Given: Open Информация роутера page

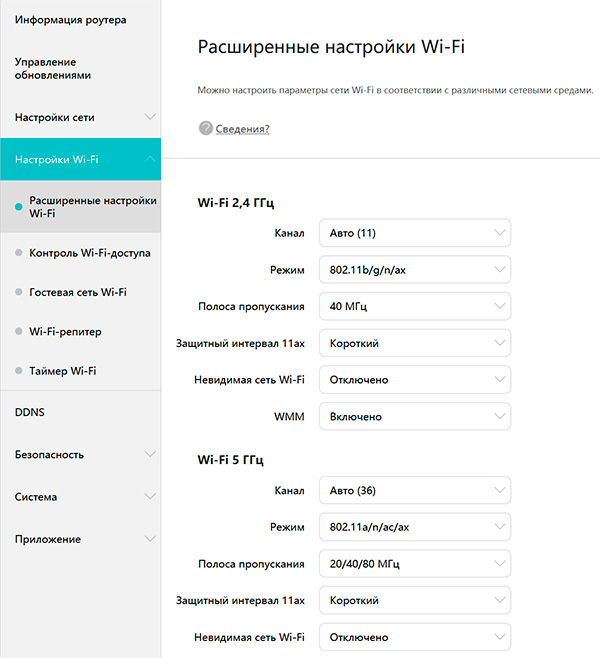Looking at the screenshot, I should 70,20.
